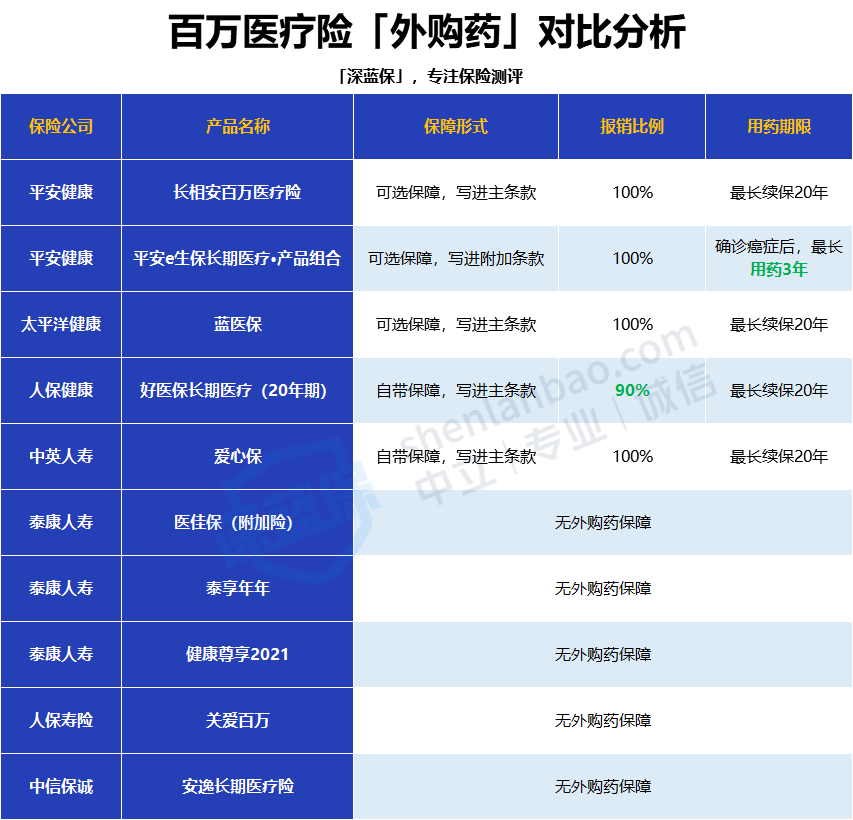This screenshot has height=820, width=853.
Task: Select the product 好医保长期医疗（20年期）
Action: pos(234,390)
